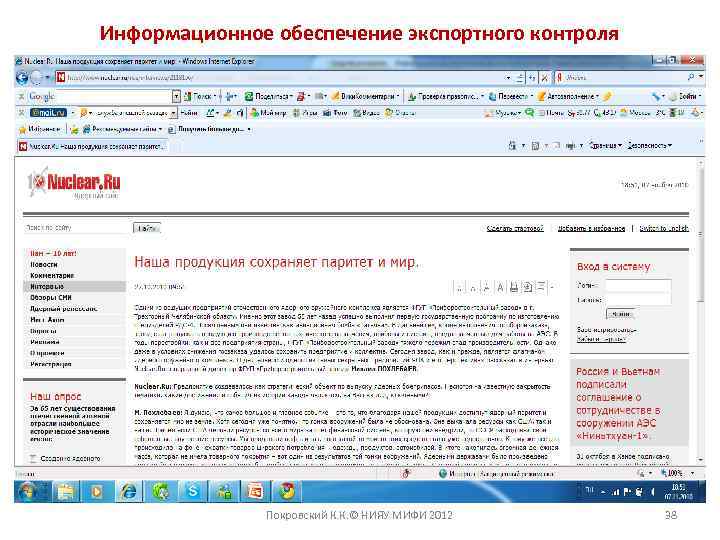
Task: Open File Explorer from the taskbar
Action: (66, 492)
